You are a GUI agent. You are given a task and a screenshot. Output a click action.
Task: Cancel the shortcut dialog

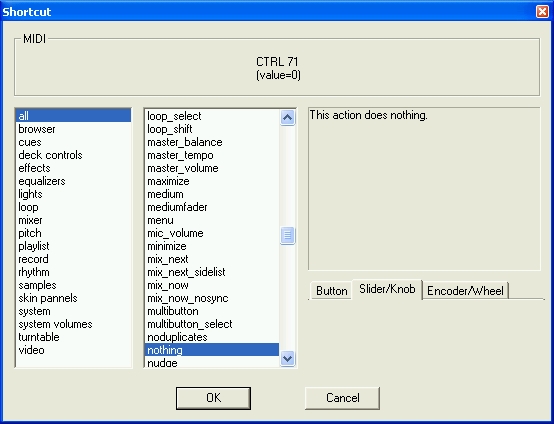point(342,398)
